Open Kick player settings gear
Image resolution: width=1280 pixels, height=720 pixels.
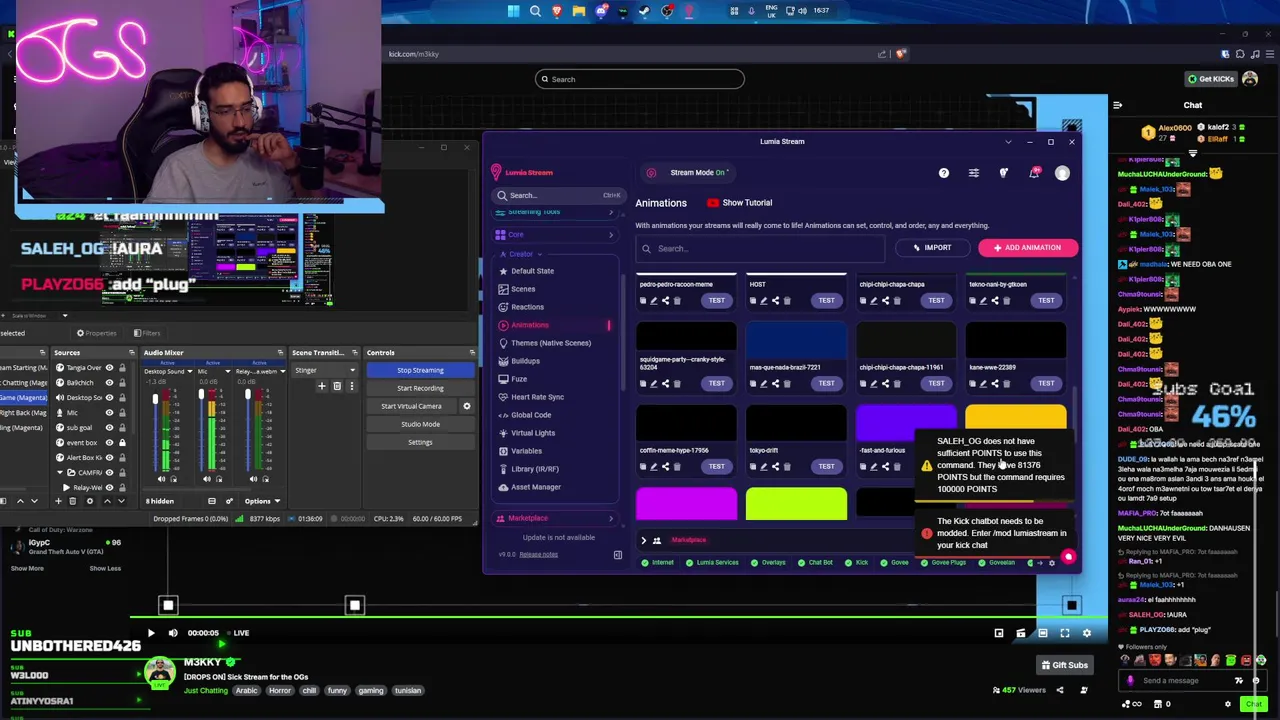tap(1087, 633)
